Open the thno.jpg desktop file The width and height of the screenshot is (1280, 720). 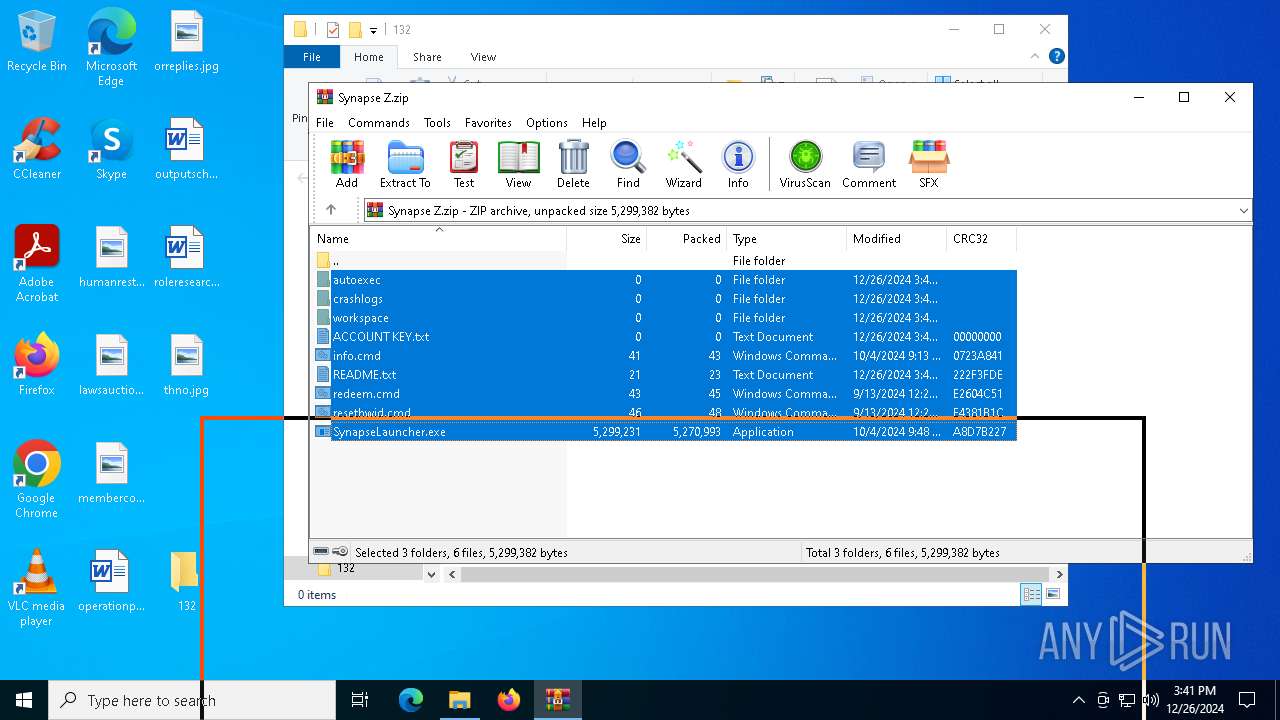click(x=186, y=365)
